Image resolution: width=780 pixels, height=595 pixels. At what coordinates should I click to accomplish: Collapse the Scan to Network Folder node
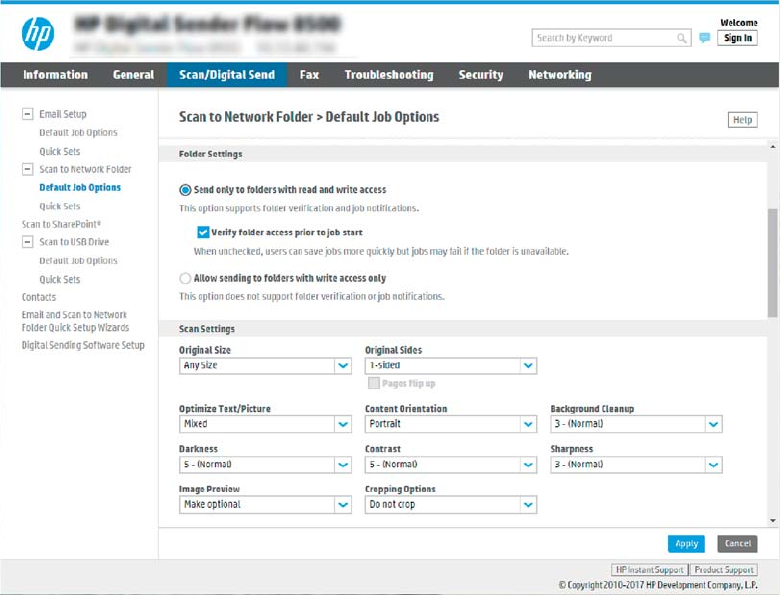tap(27, 169)
